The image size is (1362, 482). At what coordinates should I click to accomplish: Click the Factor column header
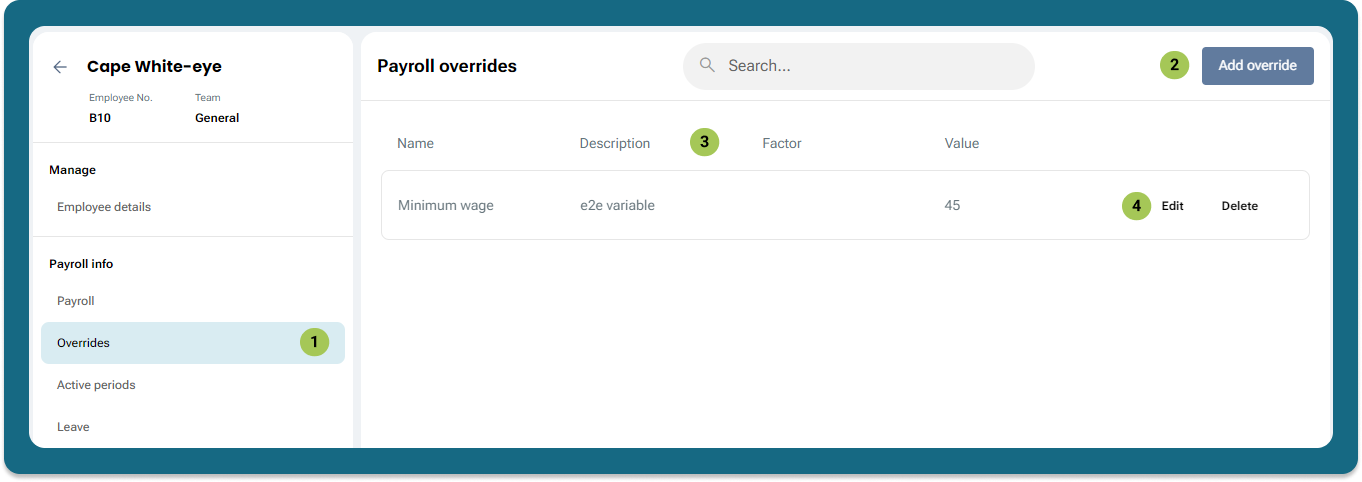781,143
